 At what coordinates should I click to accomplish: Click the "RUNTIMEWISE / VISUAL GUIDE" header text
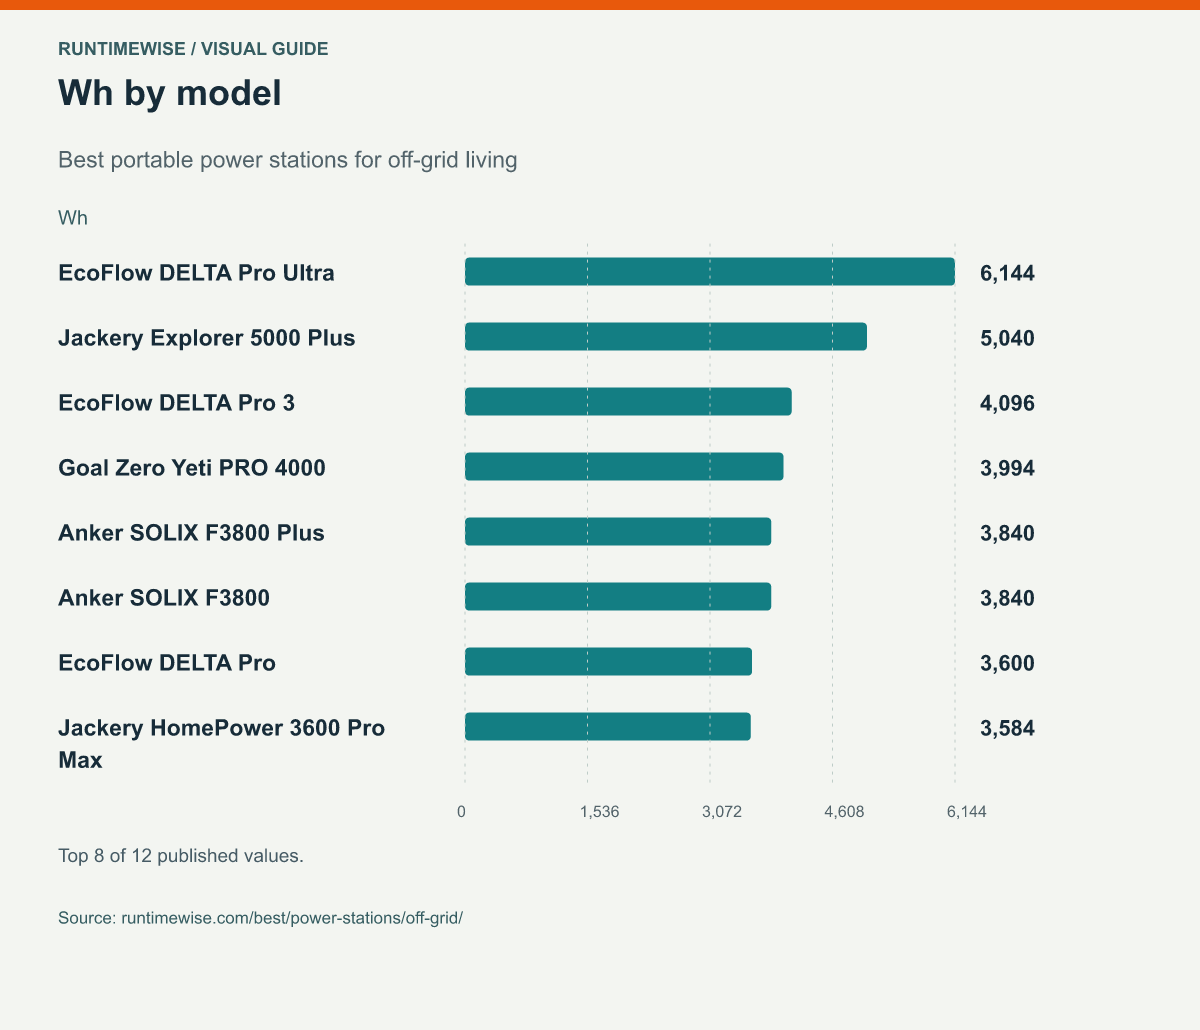pyautogui.click(x=193, y=48)
